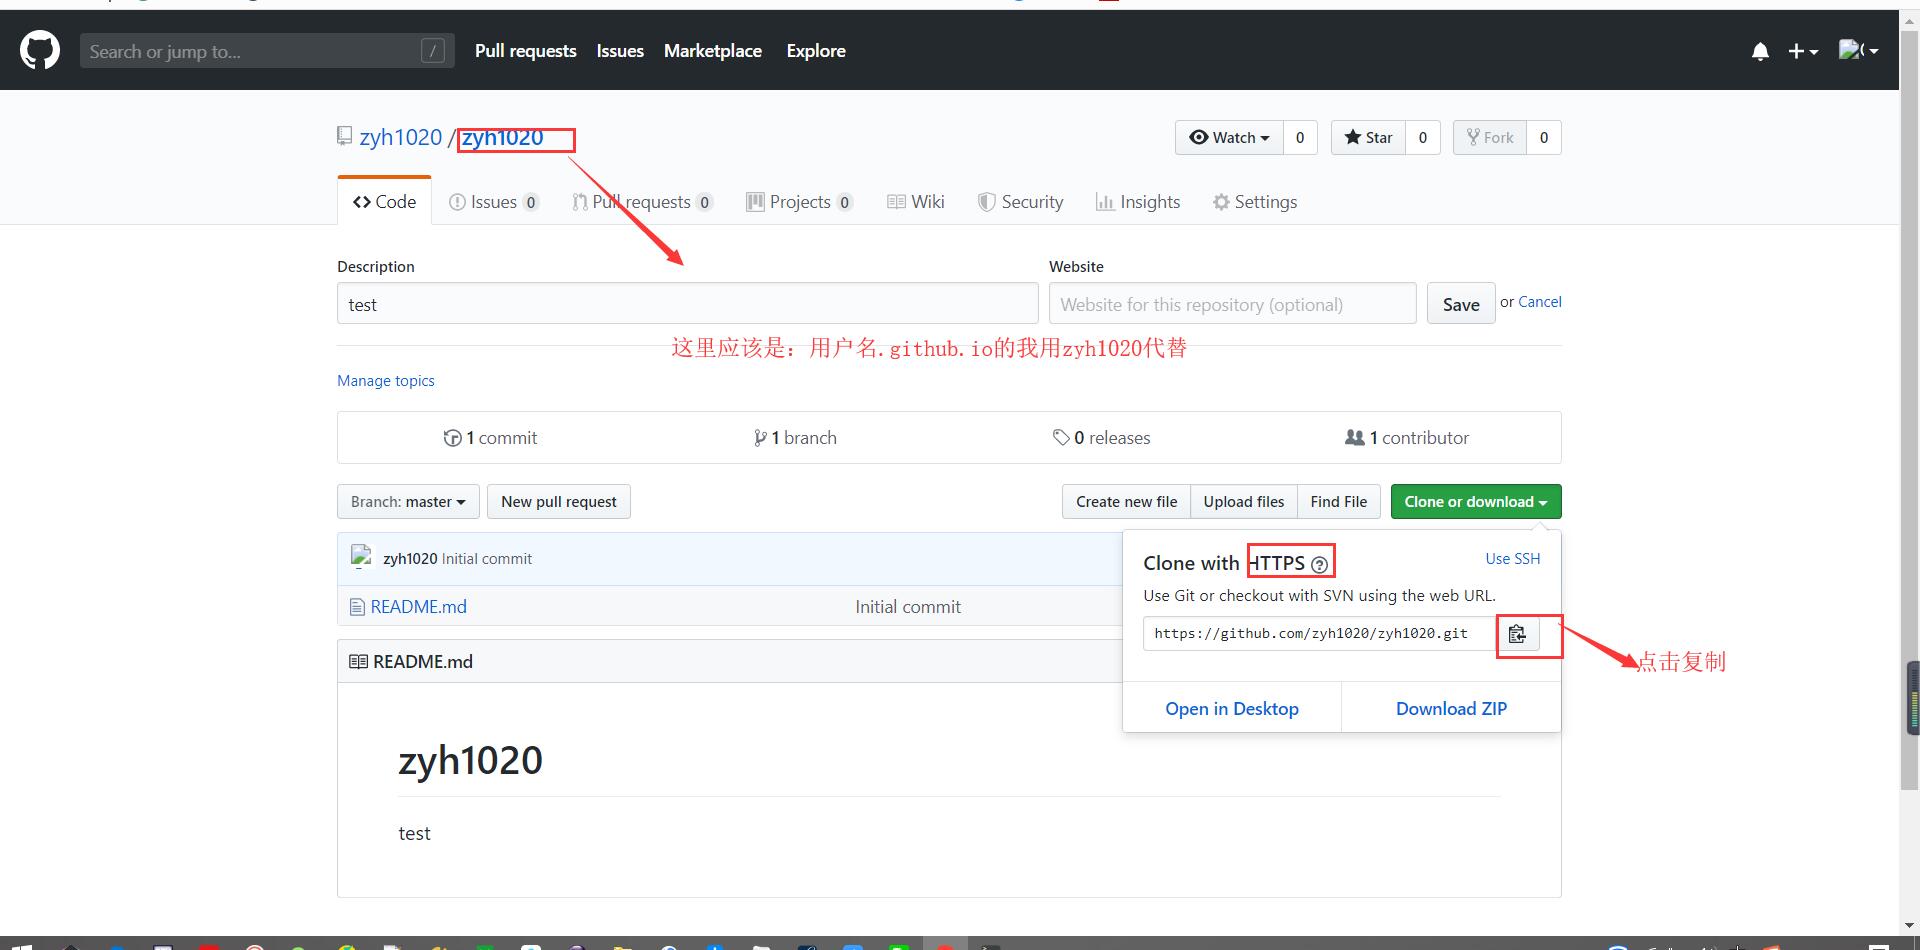Click Initial commit message next to the author name

(x=487, y=559)
